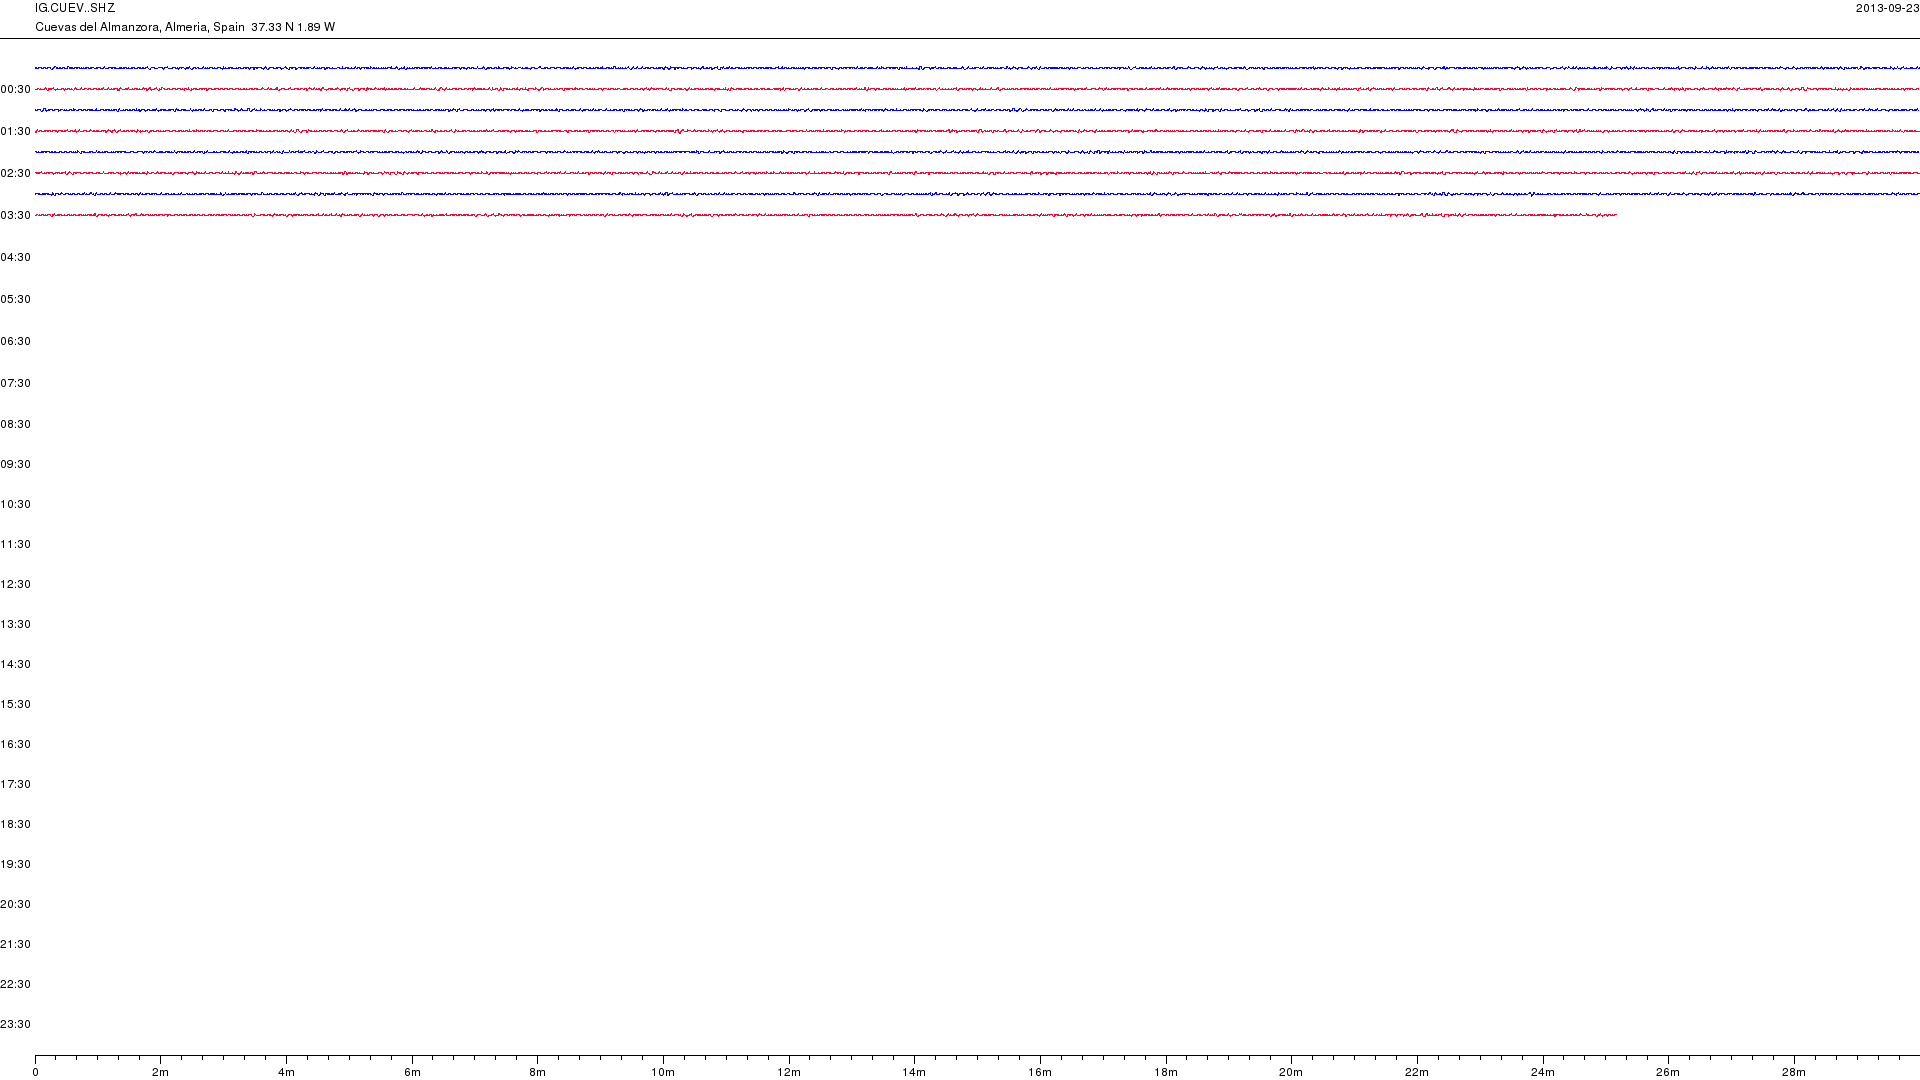Click the 0 minute axis label

[36, 1073]
